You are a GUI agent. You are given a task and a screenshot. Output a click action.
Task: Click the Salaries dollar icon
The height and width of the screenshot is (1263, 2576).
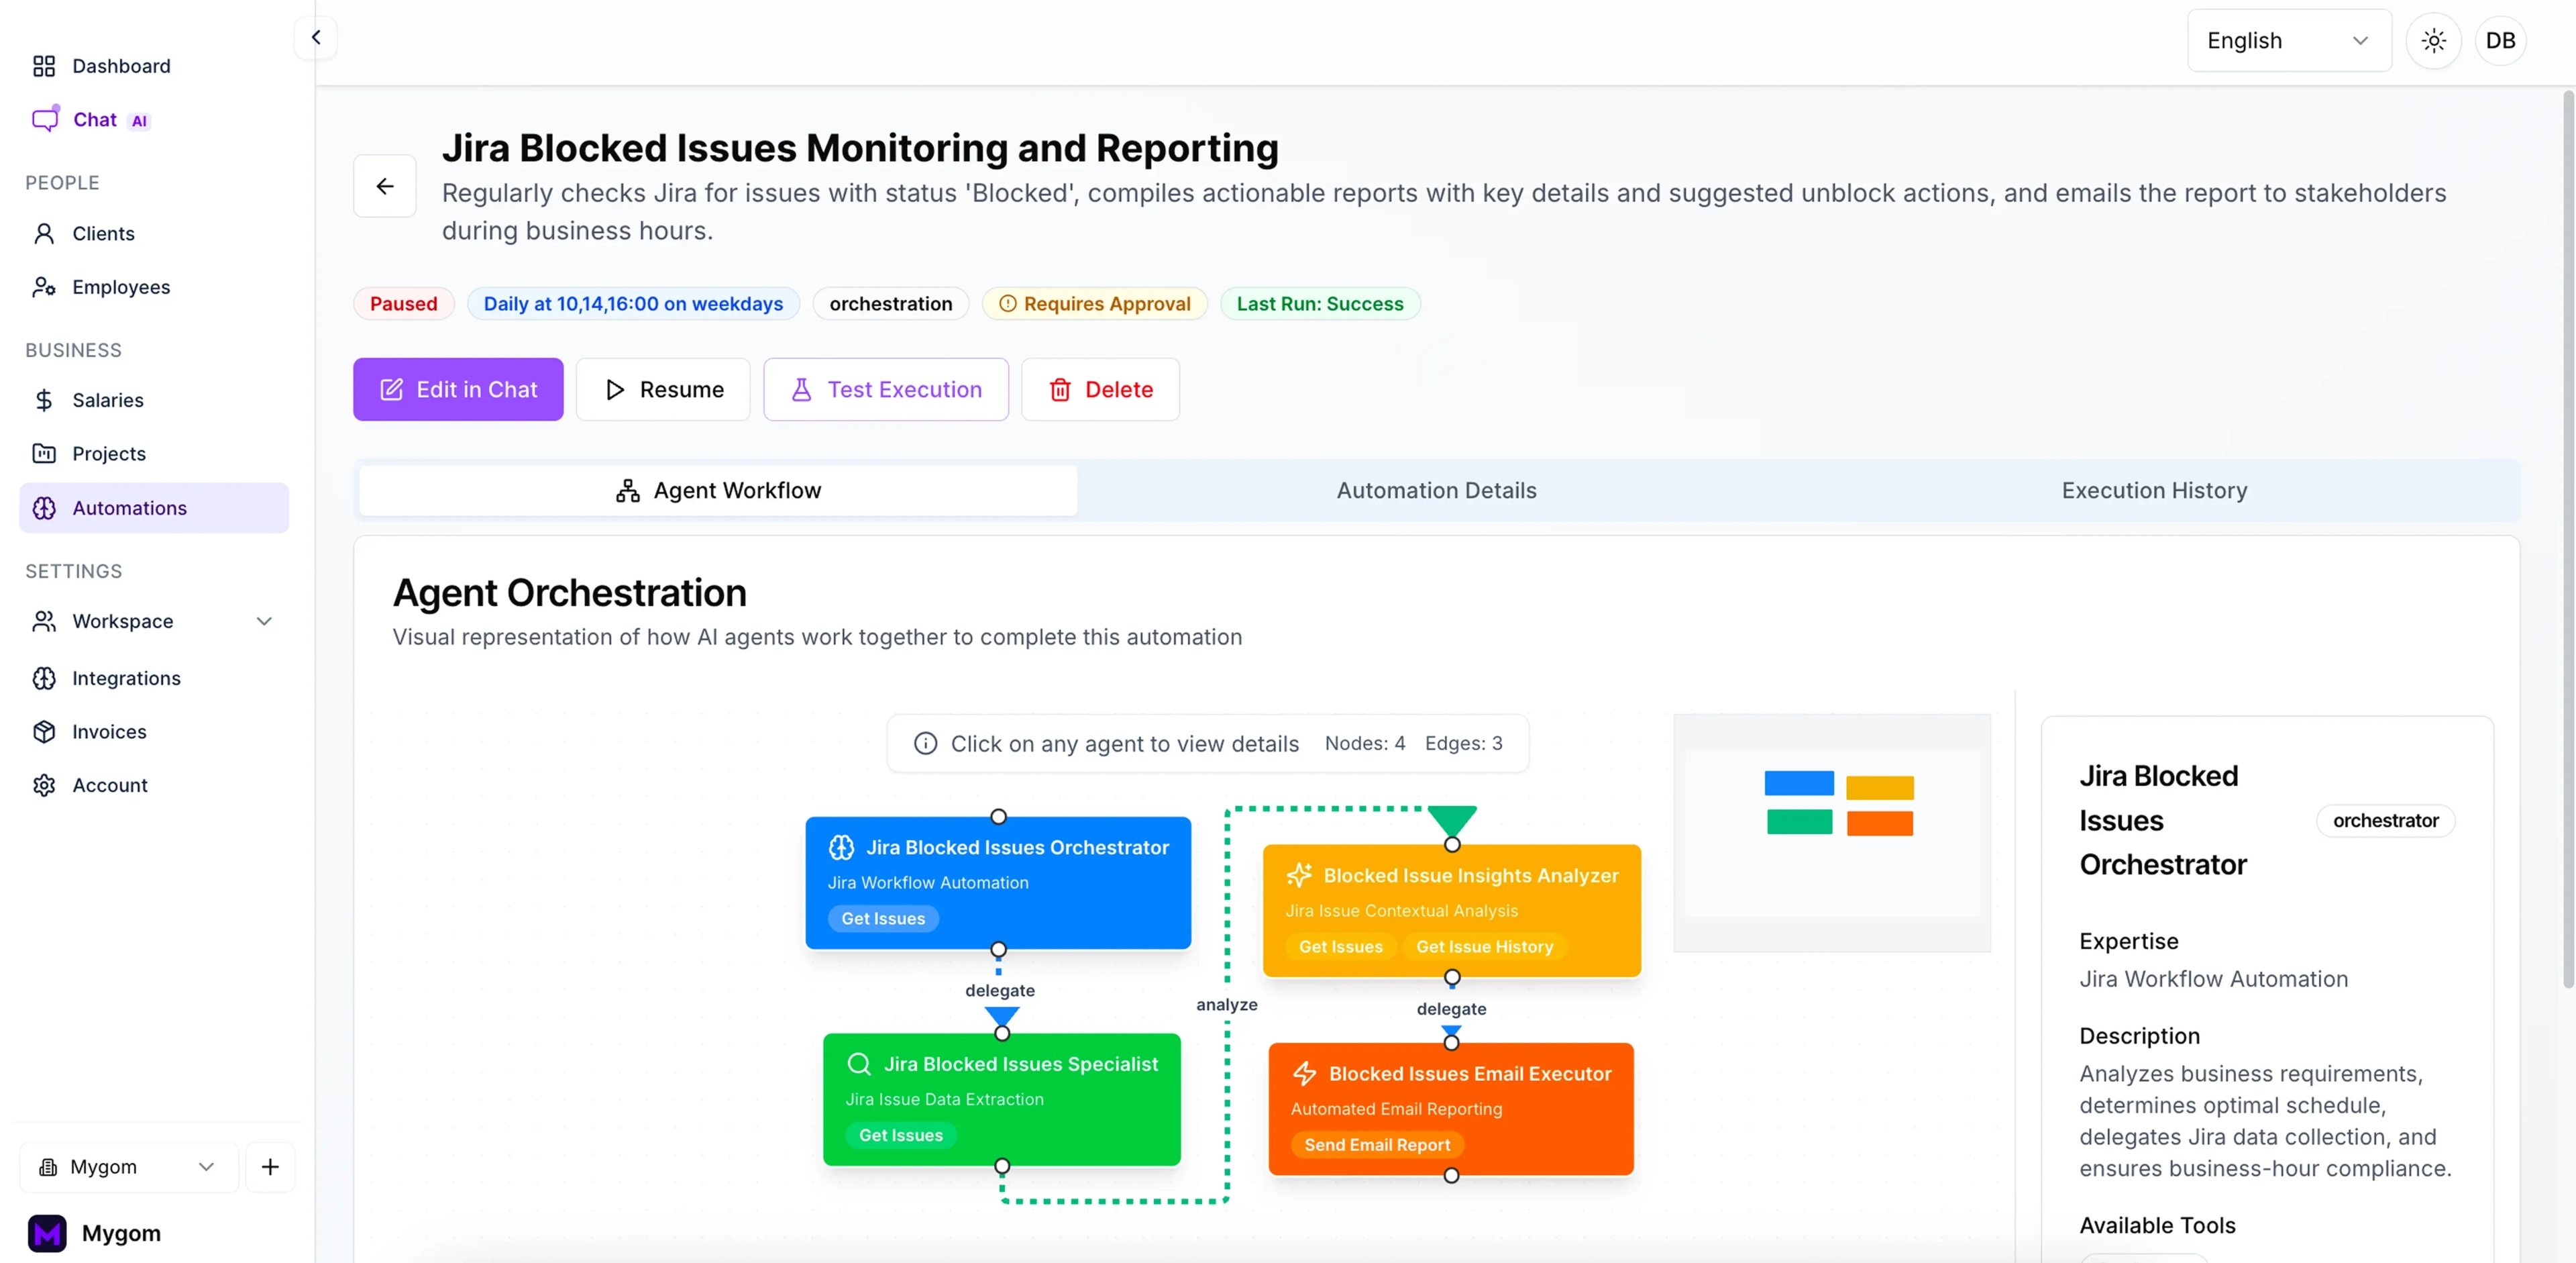(x=45, y=400)
